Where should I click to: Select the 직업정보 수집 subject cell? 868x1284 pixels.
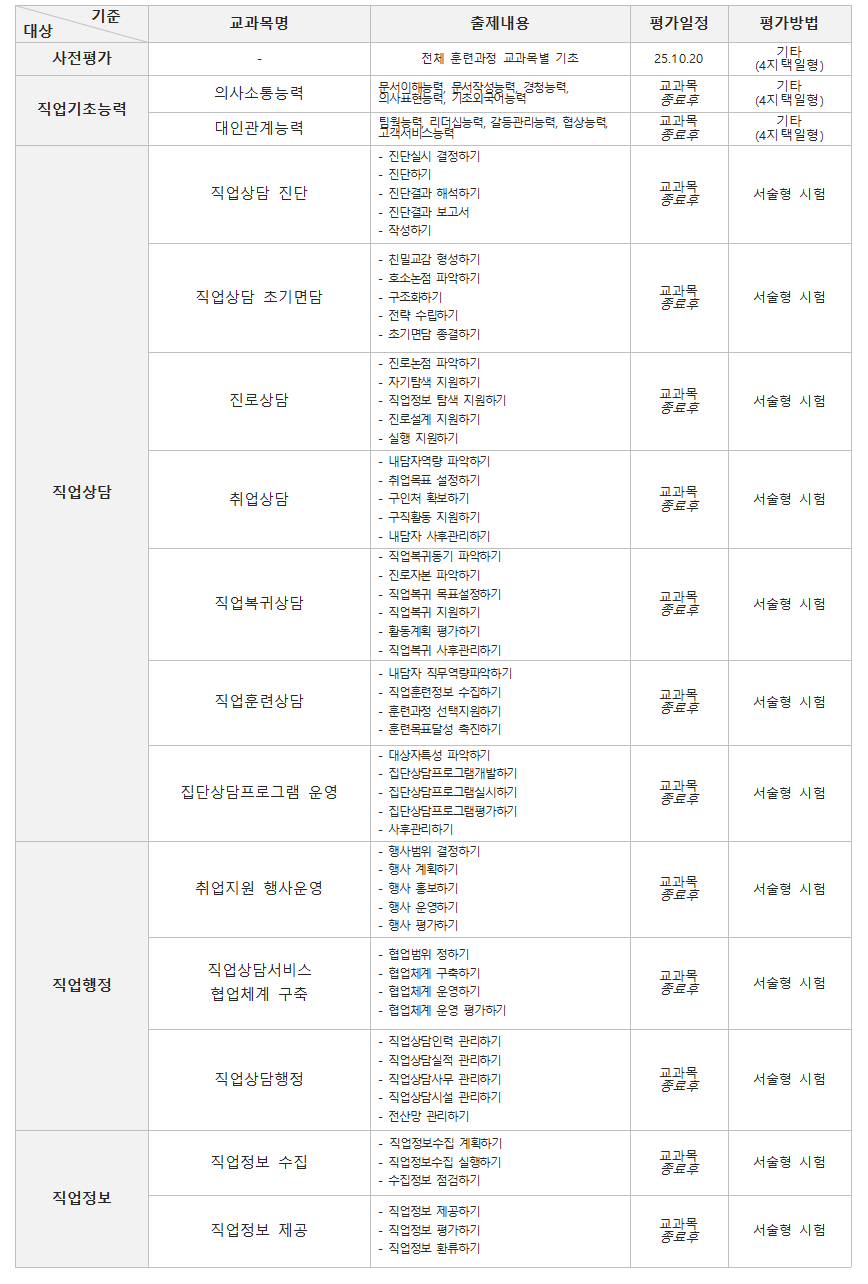[259, 1162]
